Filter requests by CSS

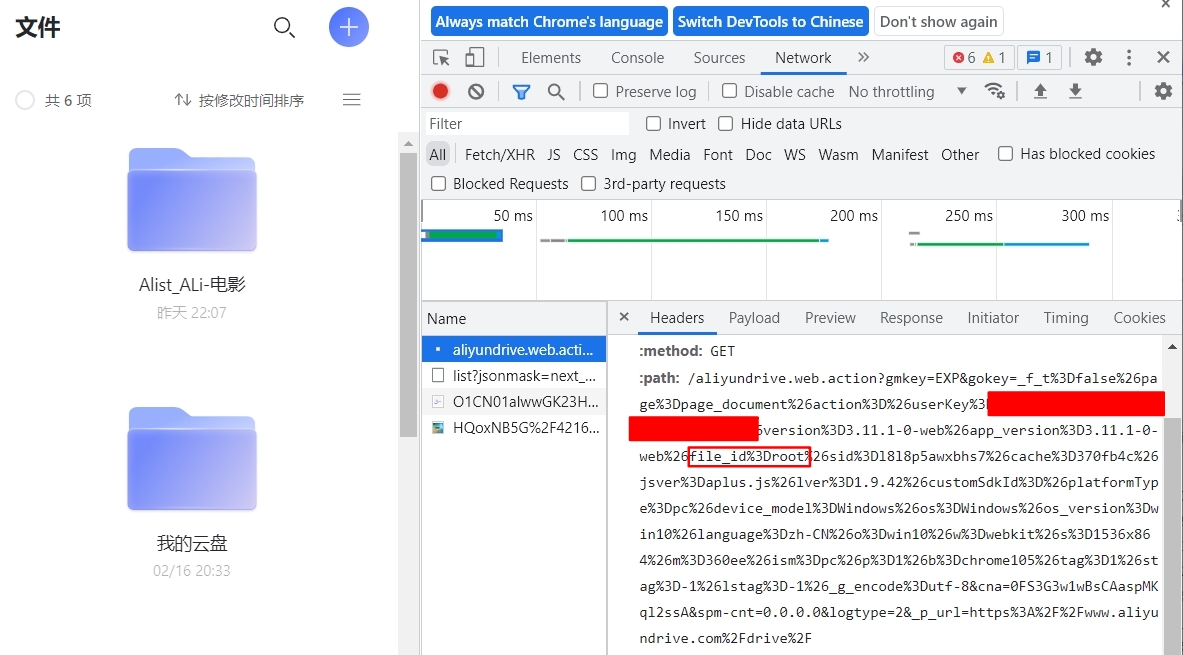[585, 154]
